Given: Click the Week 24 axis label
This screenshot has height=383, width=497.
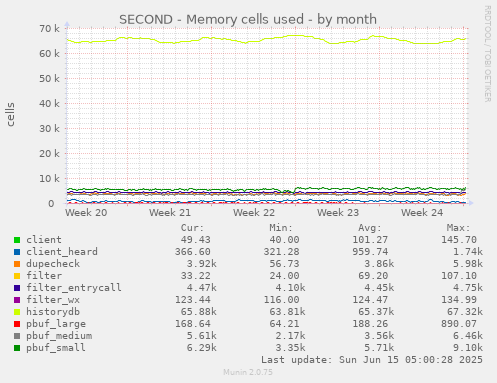Looking at the screenshot, I should [x=422, y=213].
